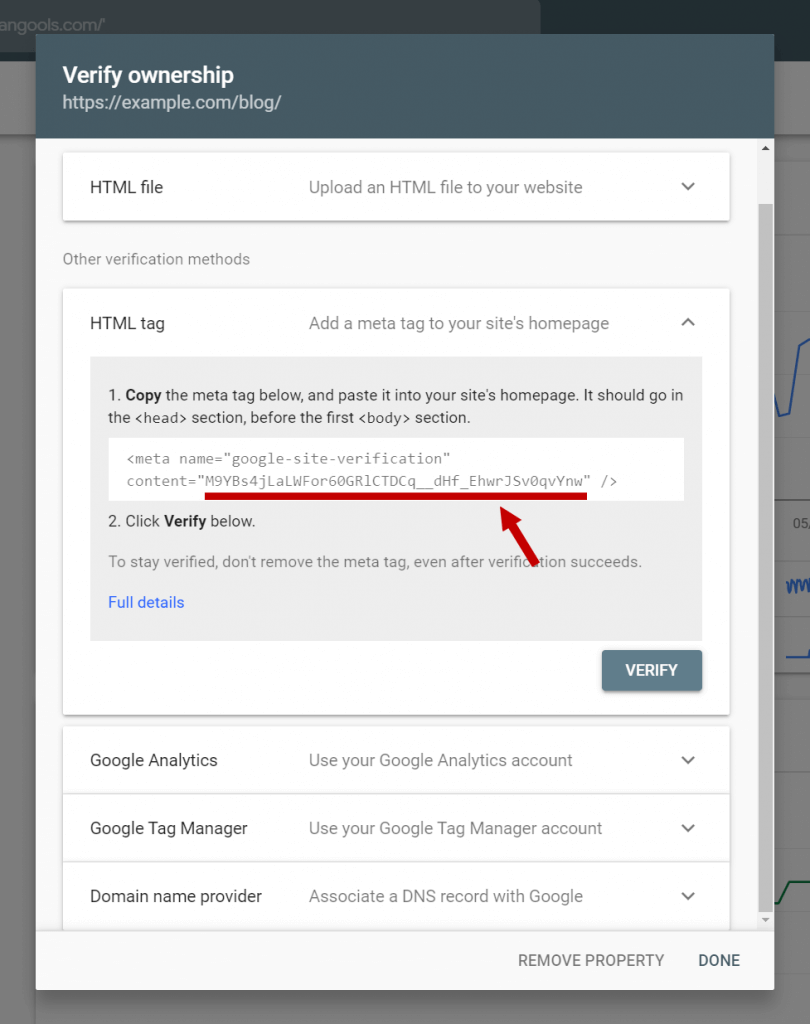Viewport: 810px width, 1024px height.
Task: Click the Verify ownership dialog title
Action: pos(148,75)
